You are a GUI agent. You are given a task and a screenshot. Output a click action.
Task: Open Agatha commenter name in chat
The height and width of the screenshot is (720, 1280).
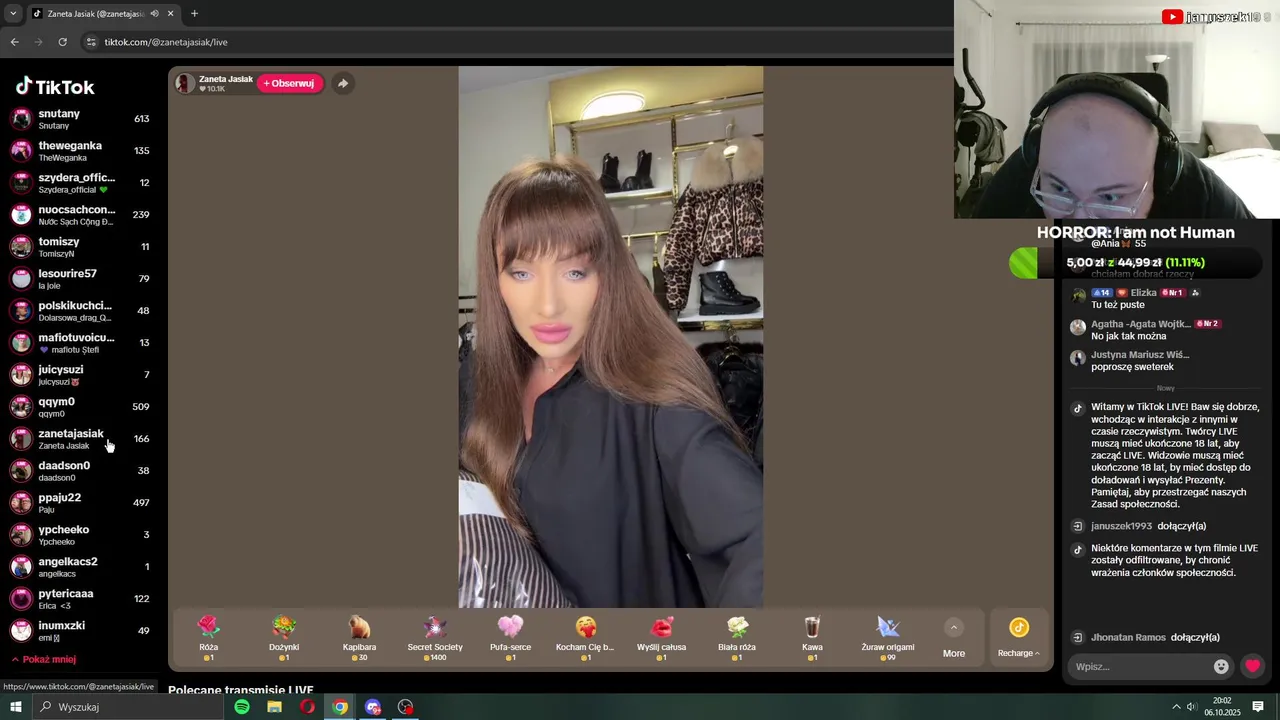click(1141, 324)
